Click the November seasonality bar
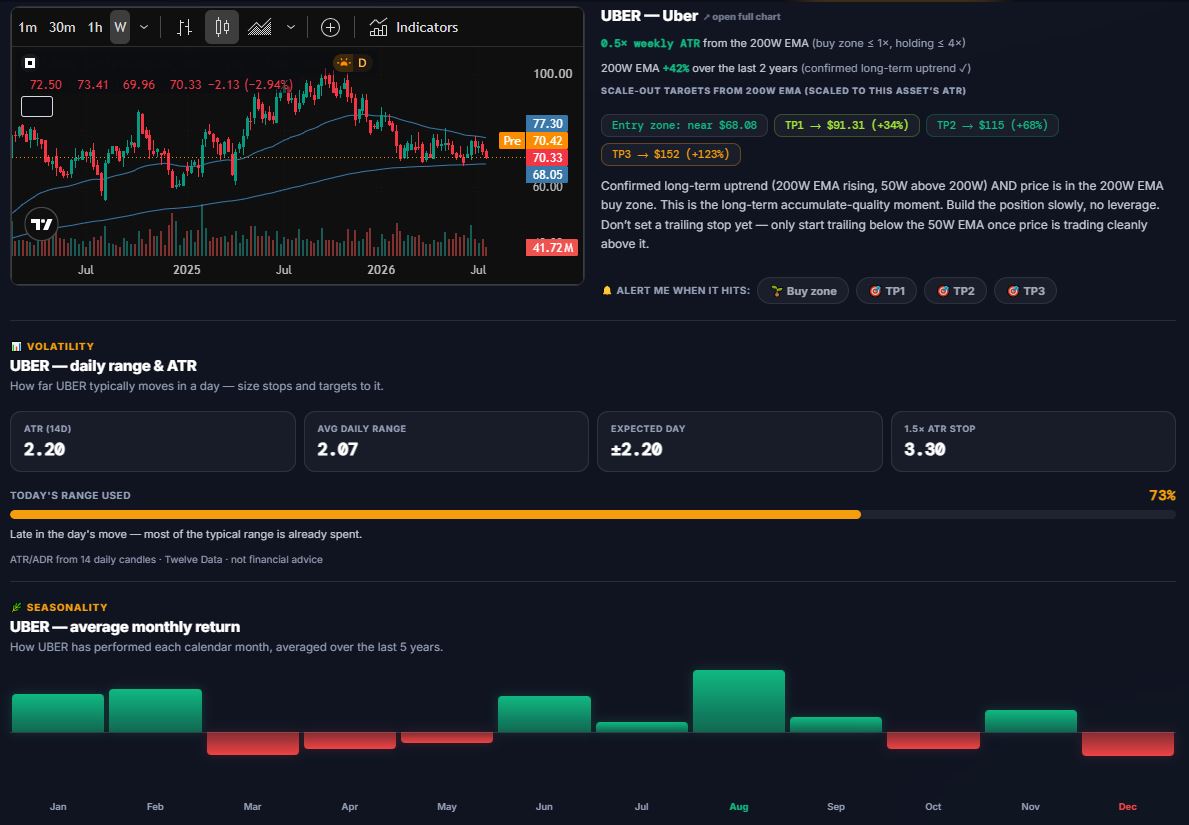Viewport: 1189px width, 825px height. [1031, 721]
